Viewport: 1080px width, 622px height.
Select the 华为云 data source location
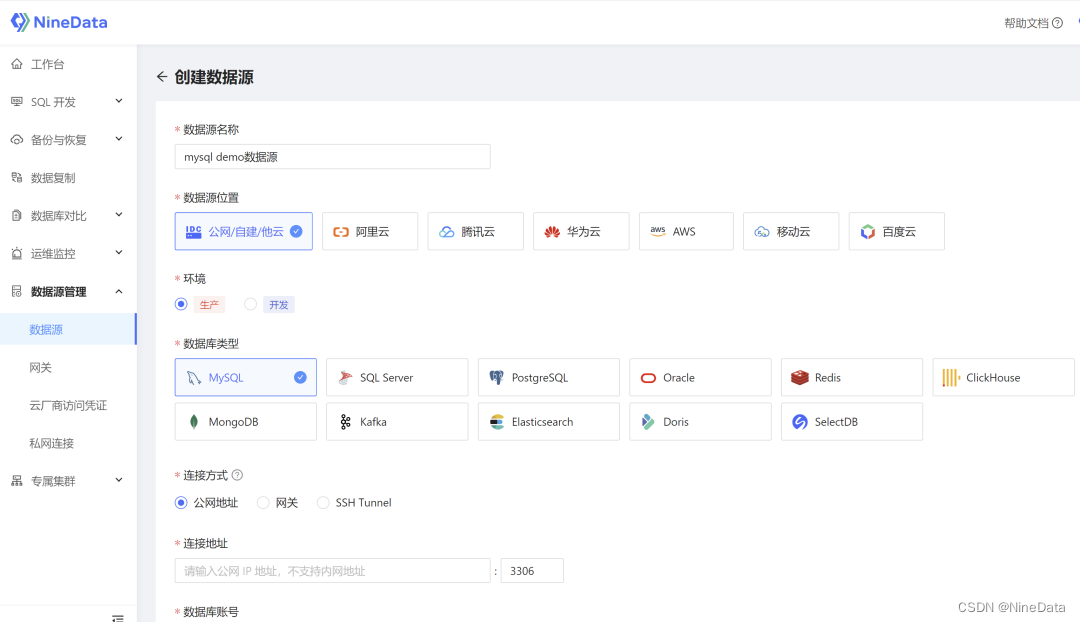581,231
